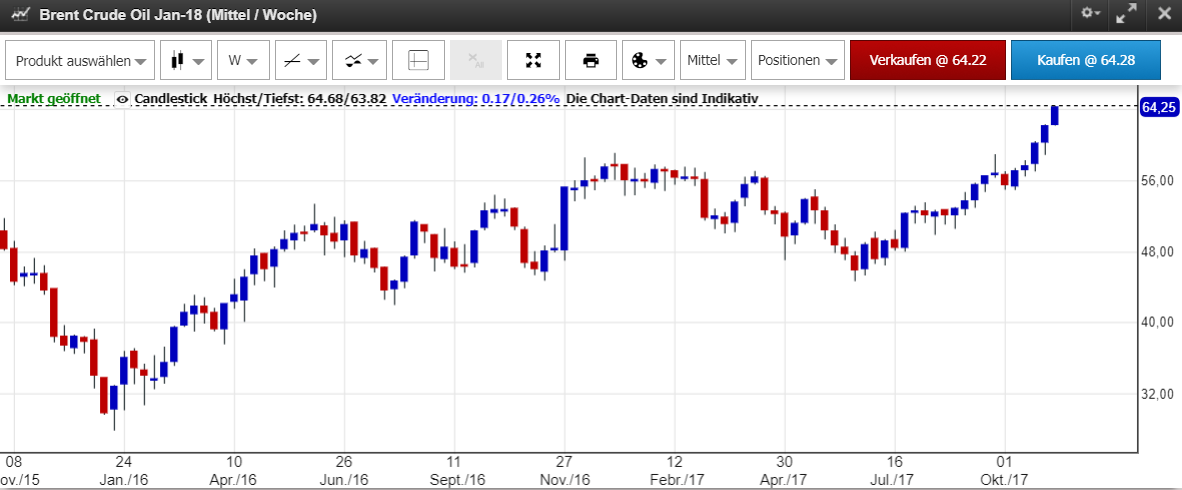Click Kaufen @ 64.28 button
The image size is (1182, 490).
point(1086,60)
